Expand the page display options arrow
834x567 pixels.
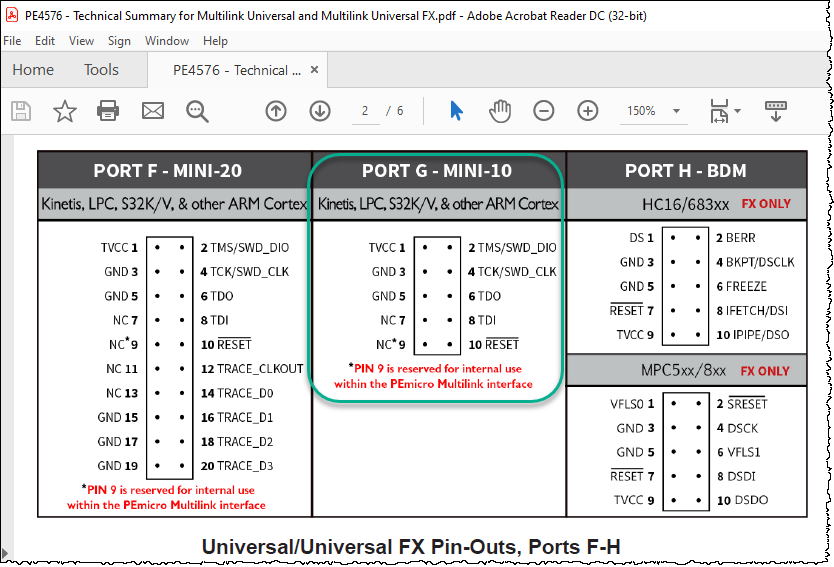(x=737, y=111)
